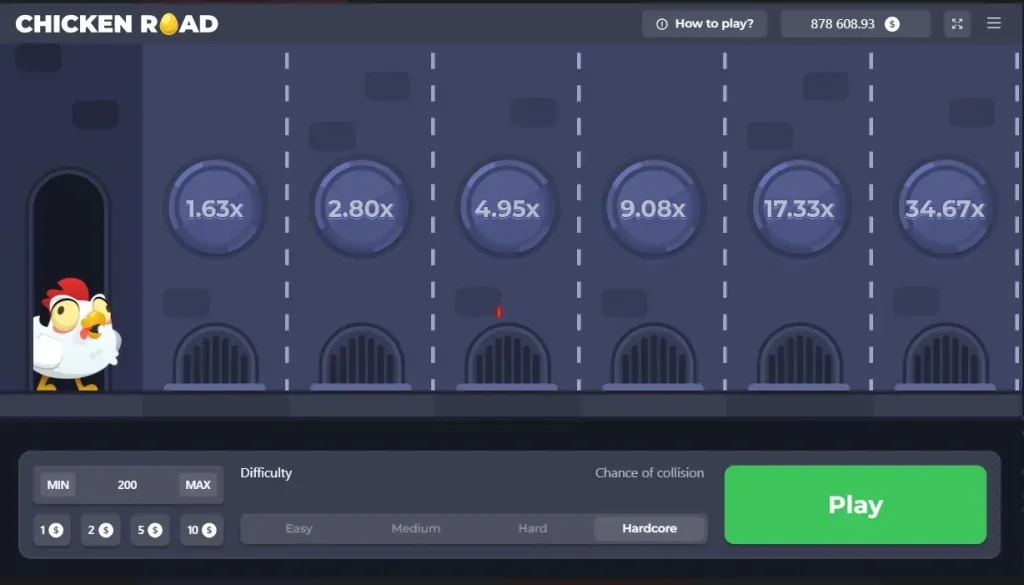1024x585 pixels.
Task: Choose the 2 dollar quick bet
Action: [101, 530]
